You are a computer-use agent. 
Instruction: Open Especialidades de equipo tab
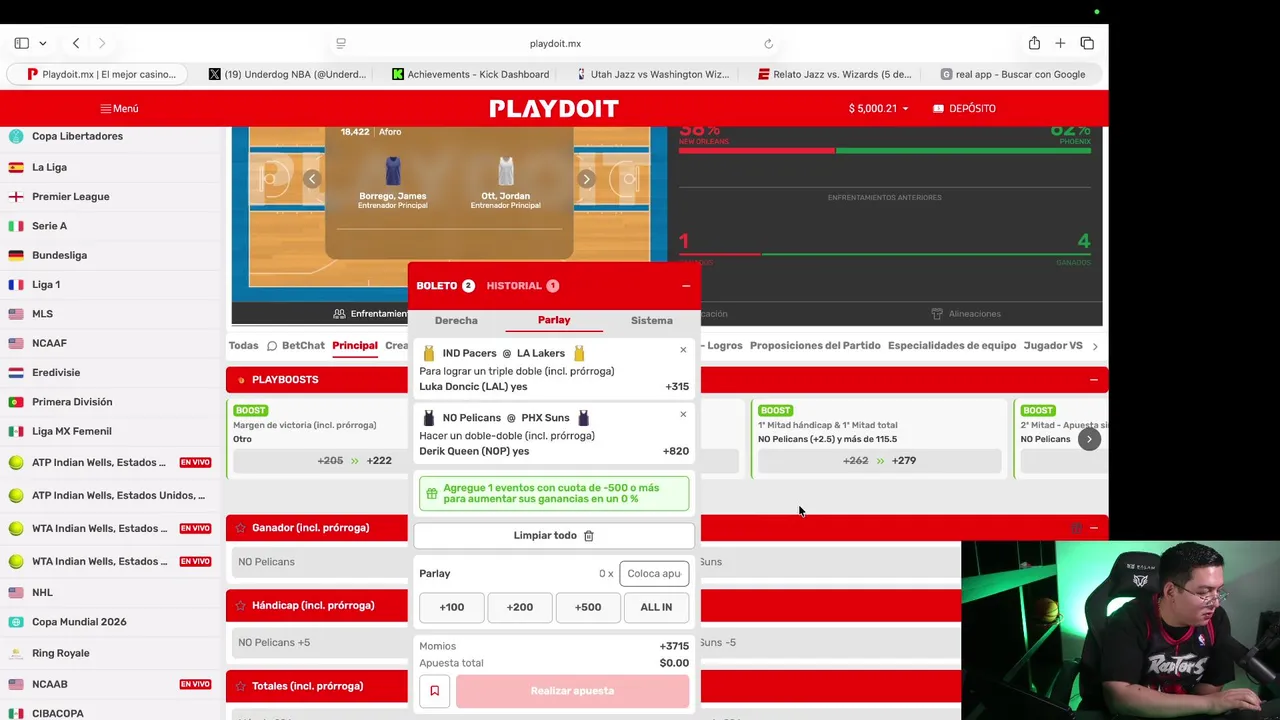952,346
